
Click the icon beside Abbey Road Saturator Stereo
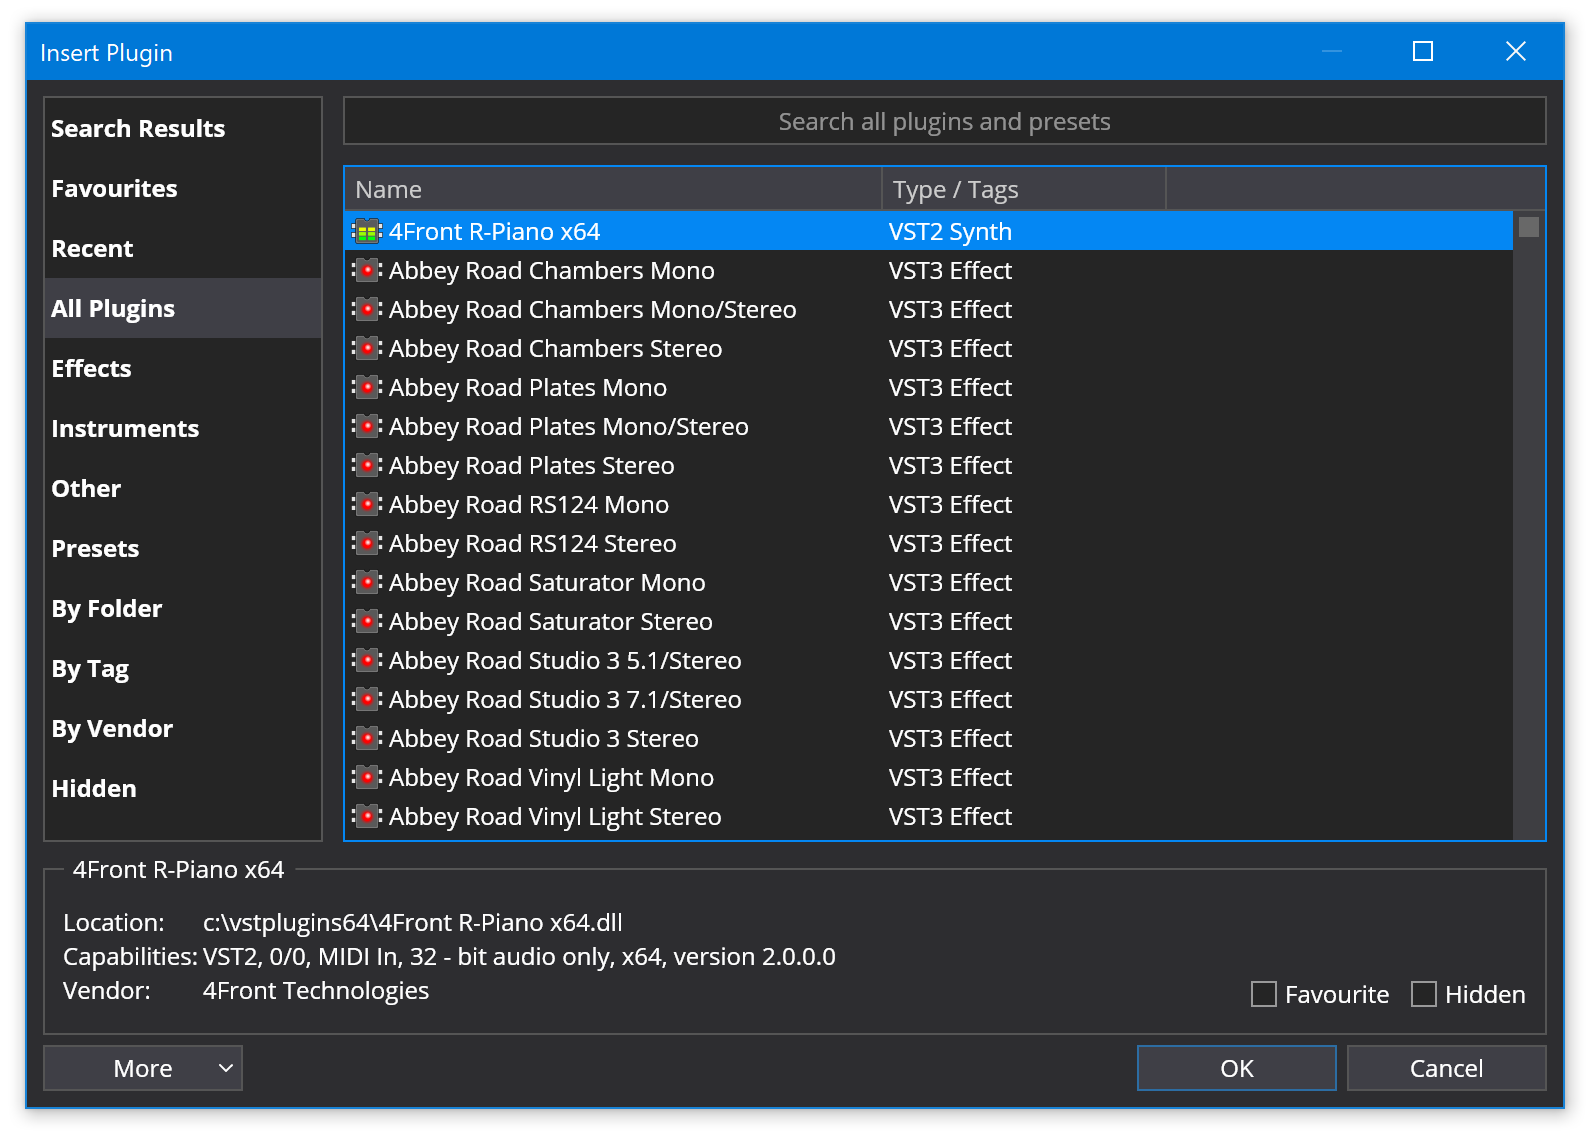pyautogui.click(x=367, y=622)
